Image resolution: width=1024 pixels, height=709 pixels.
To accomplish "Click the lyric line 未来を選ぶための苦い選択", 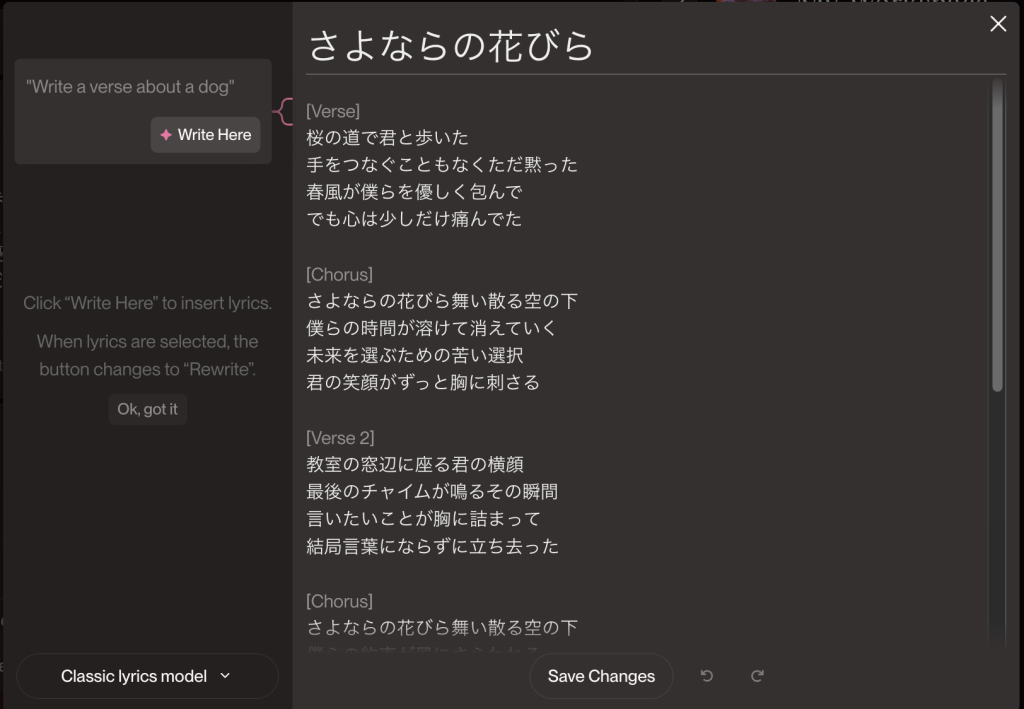I will tap(414, 355).
